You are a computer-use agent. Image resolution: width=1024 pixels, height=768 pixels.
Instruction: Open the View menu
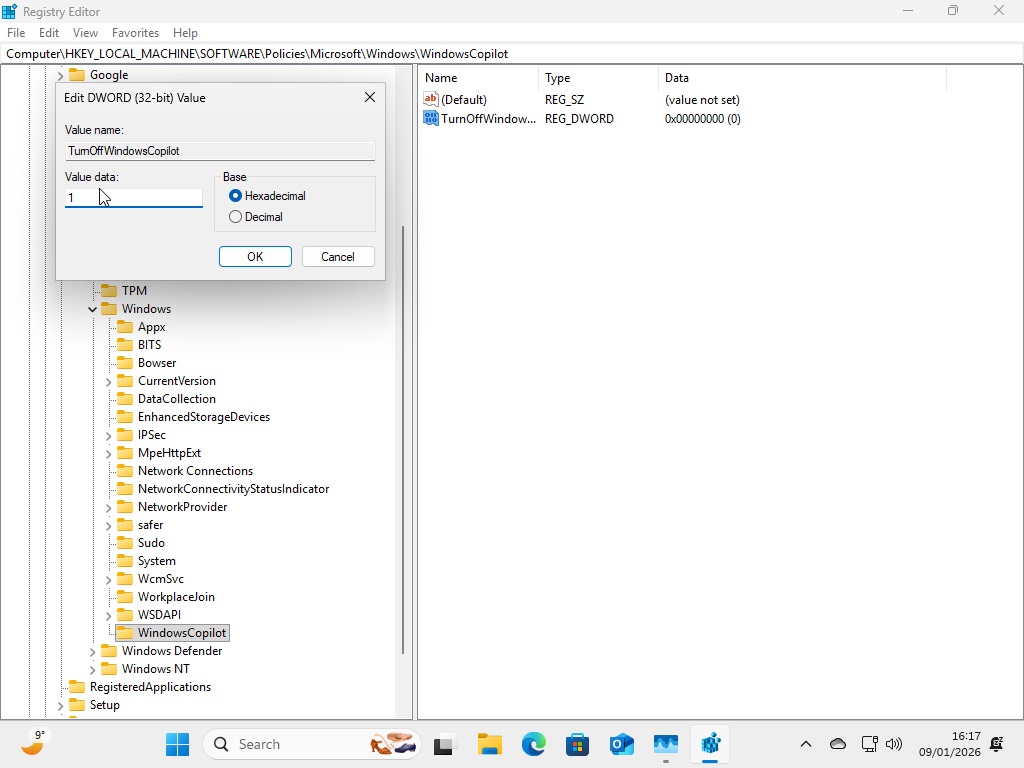coord(85,32)
